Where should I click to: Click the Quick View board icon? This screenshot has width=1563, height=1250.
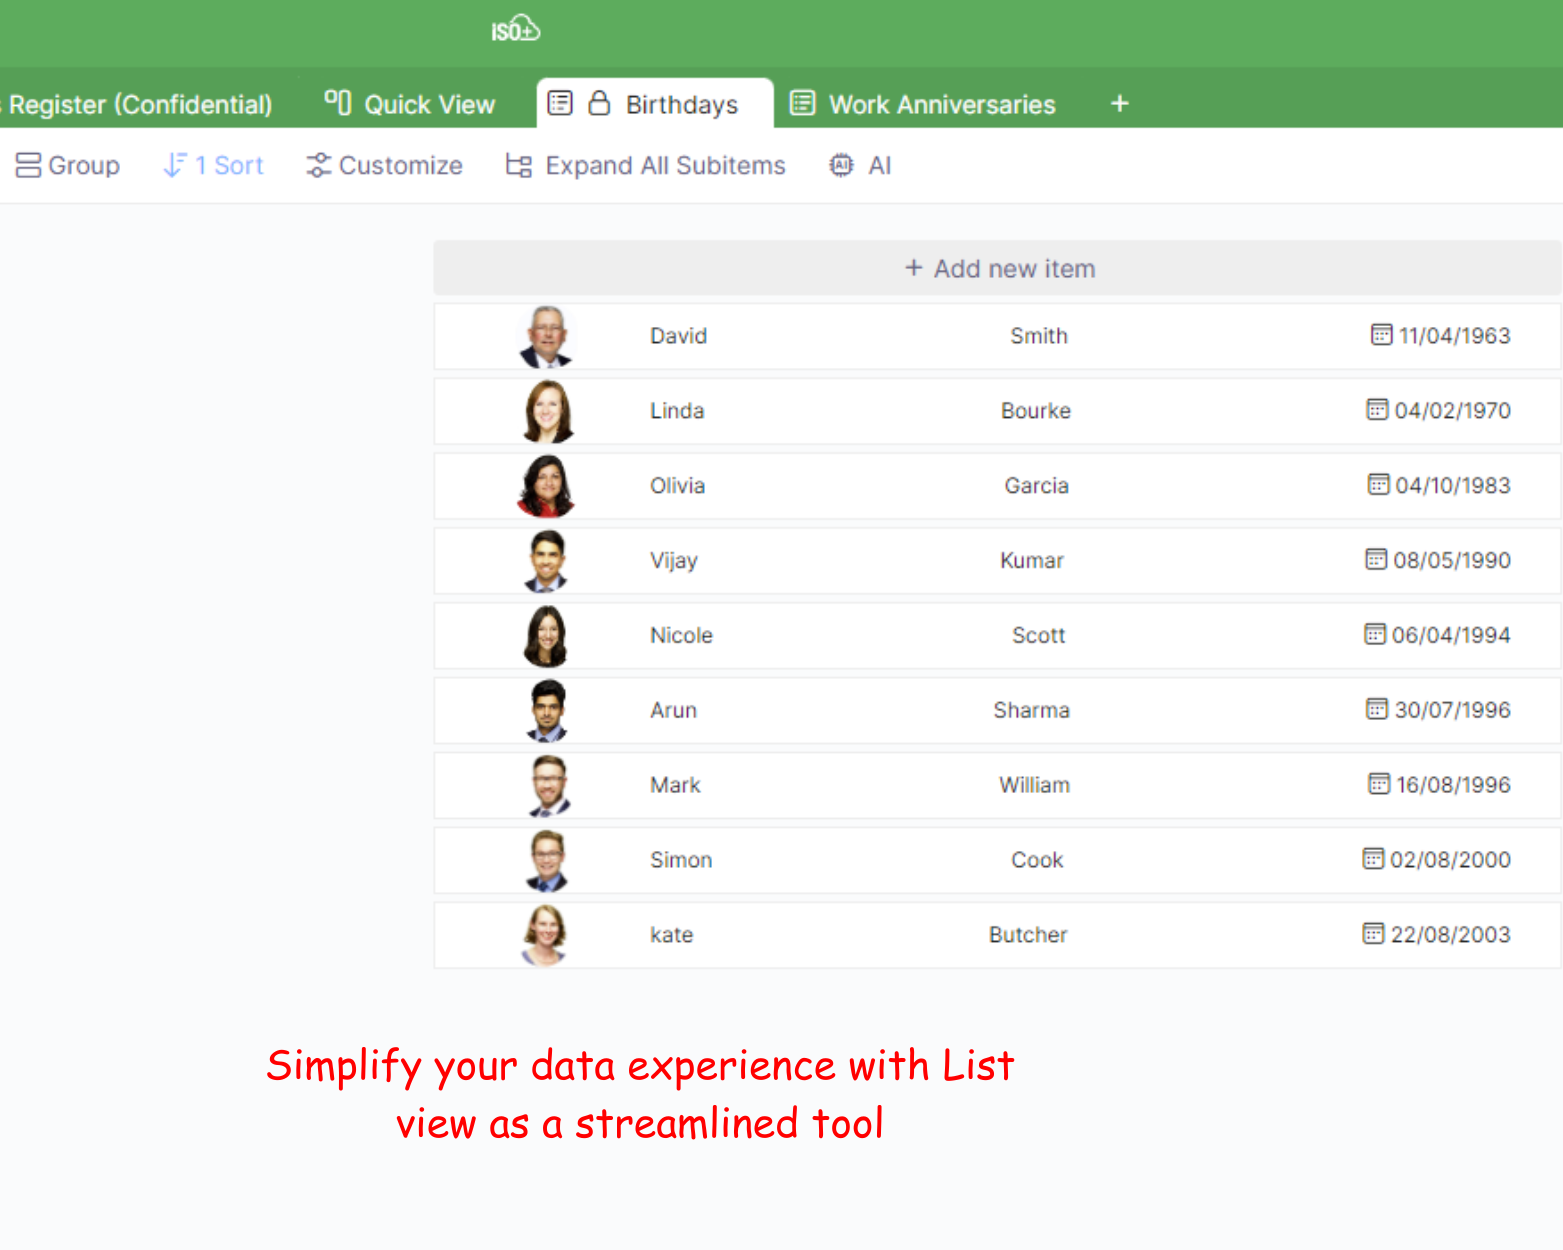click(338, 103)
